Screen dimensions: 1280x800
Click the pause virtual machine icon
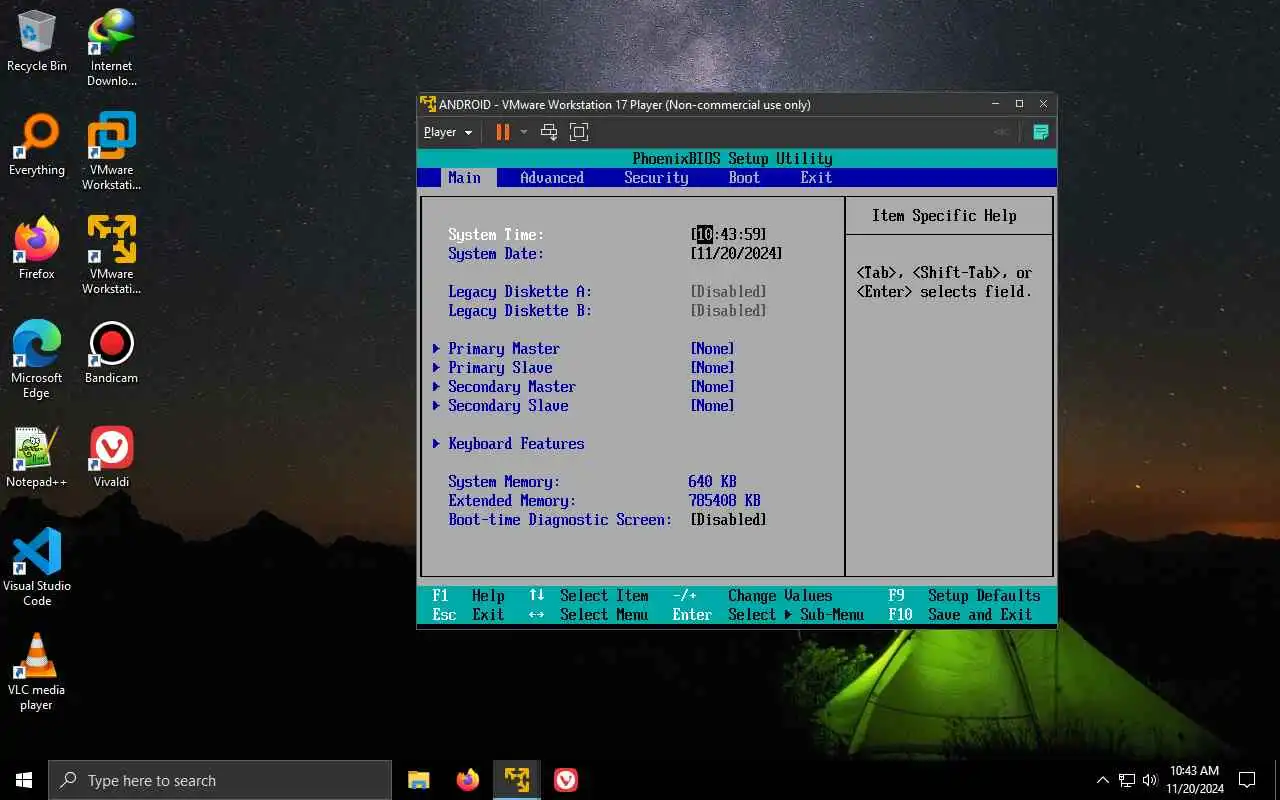502,132
